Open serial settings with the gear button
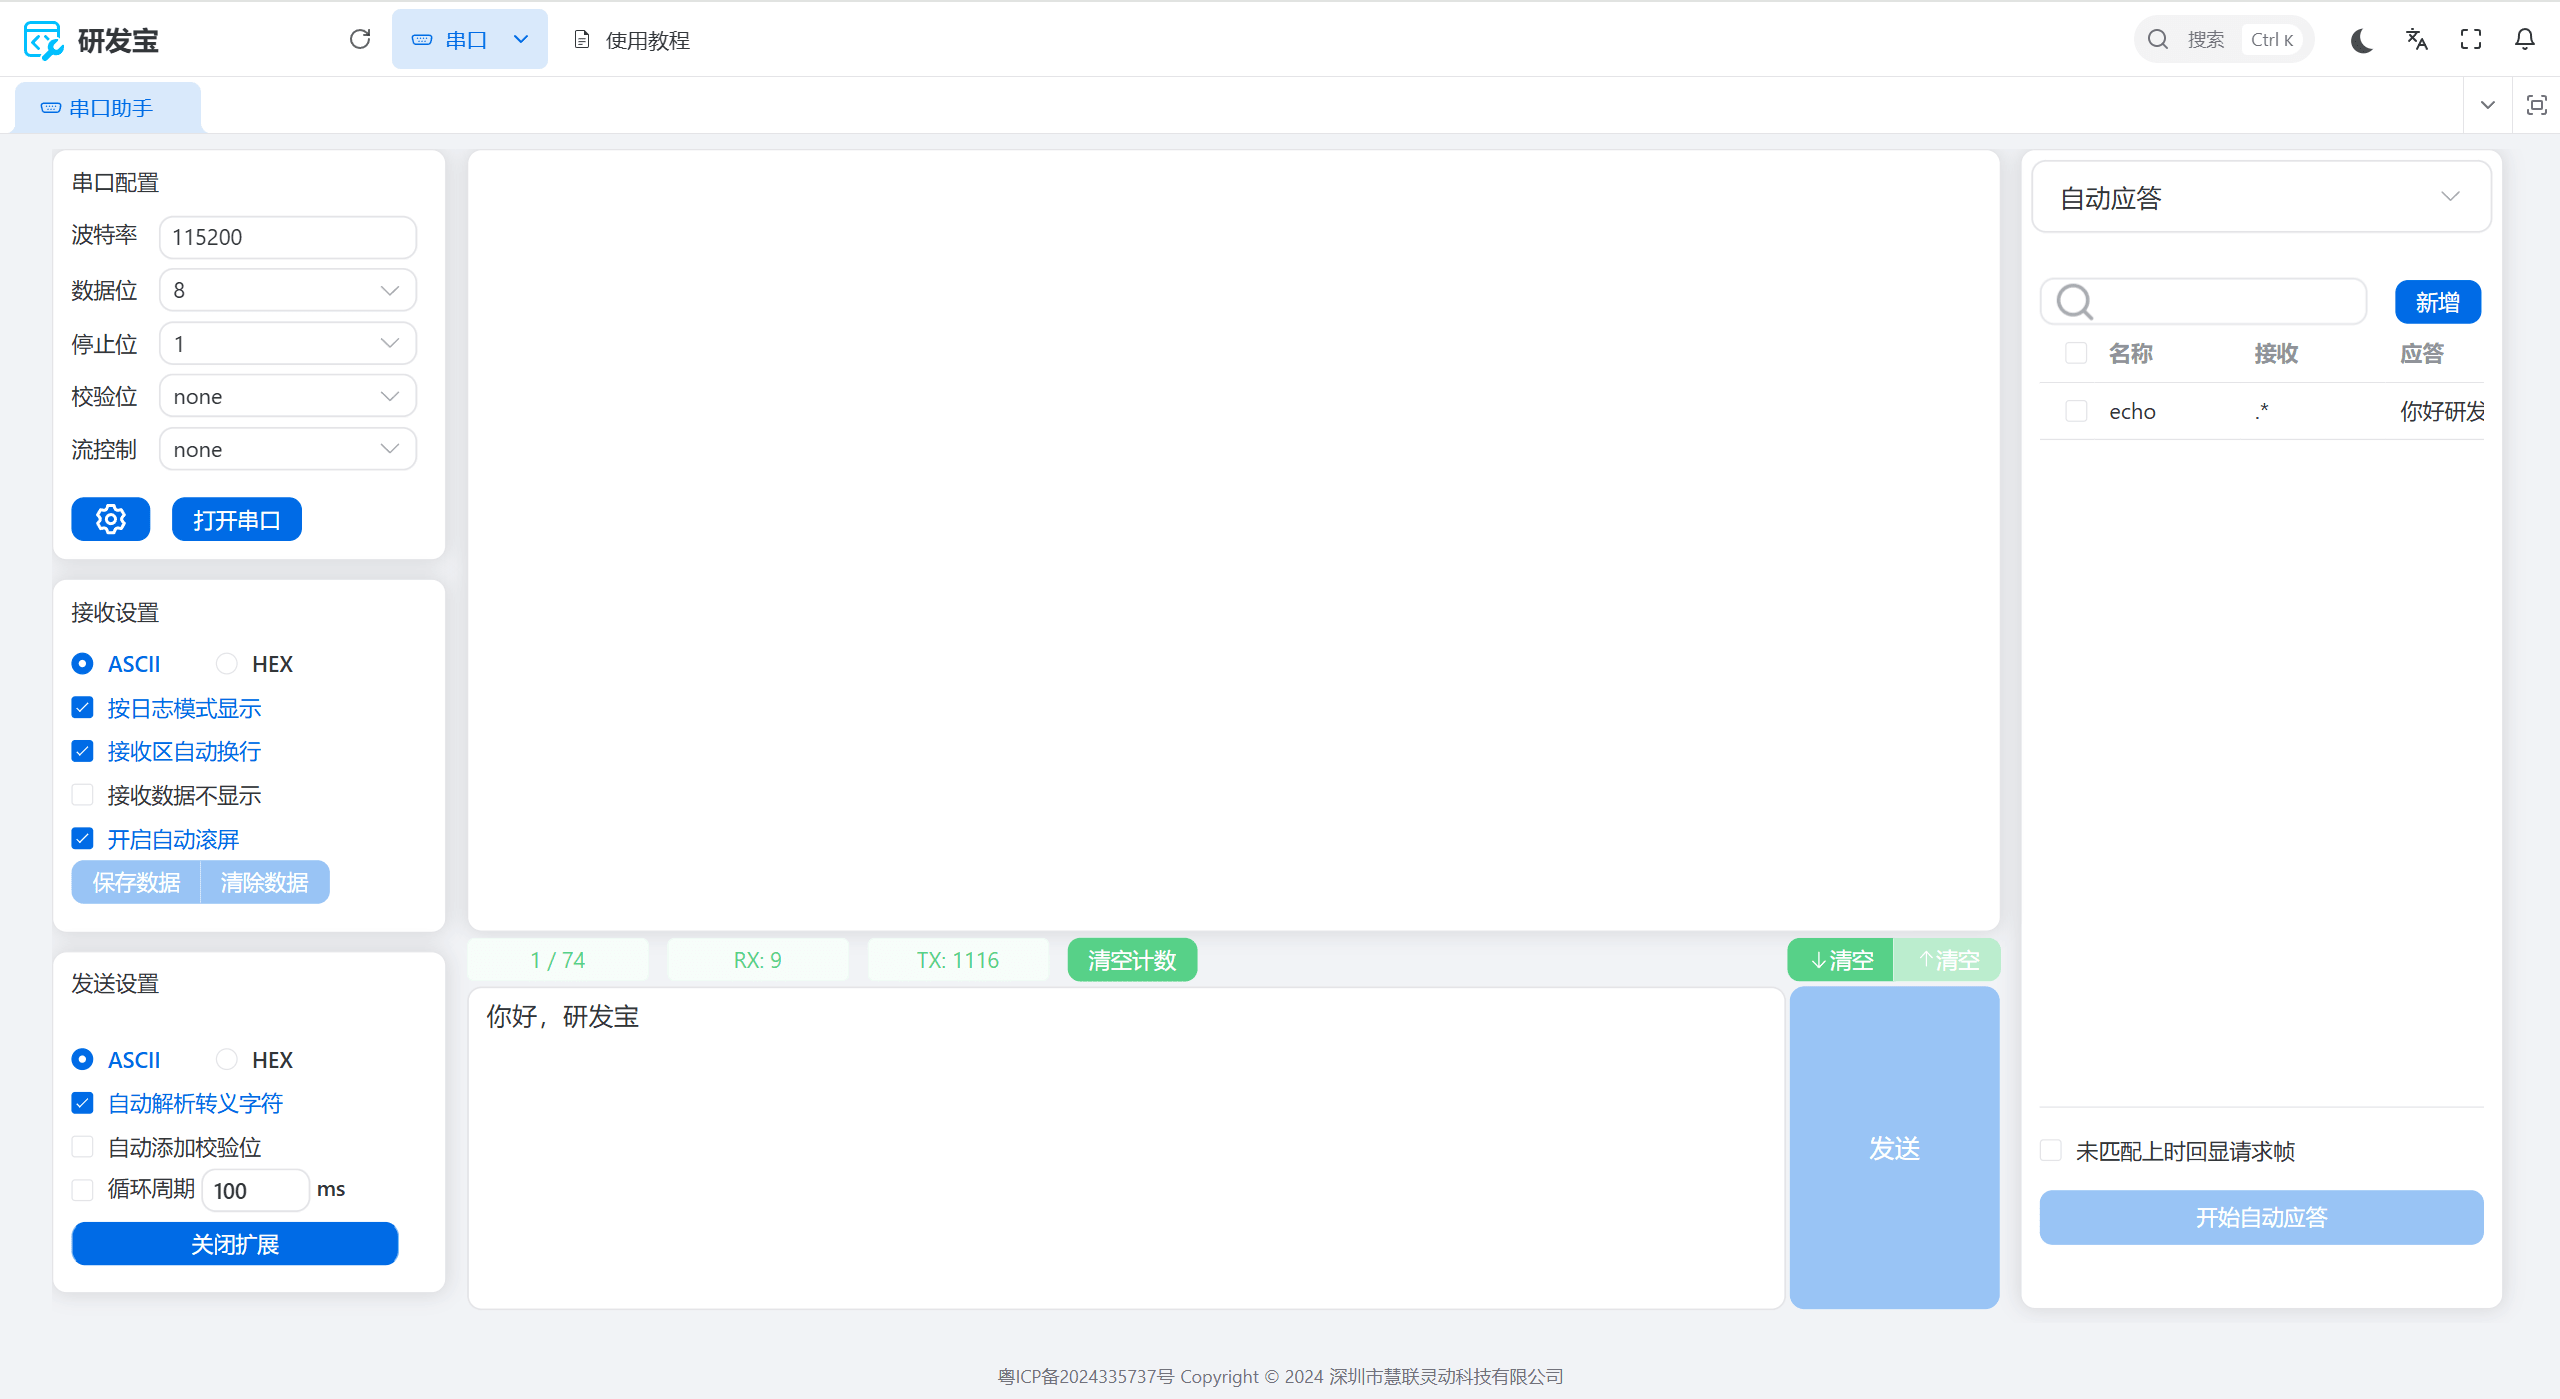 [x=110, y=519]
